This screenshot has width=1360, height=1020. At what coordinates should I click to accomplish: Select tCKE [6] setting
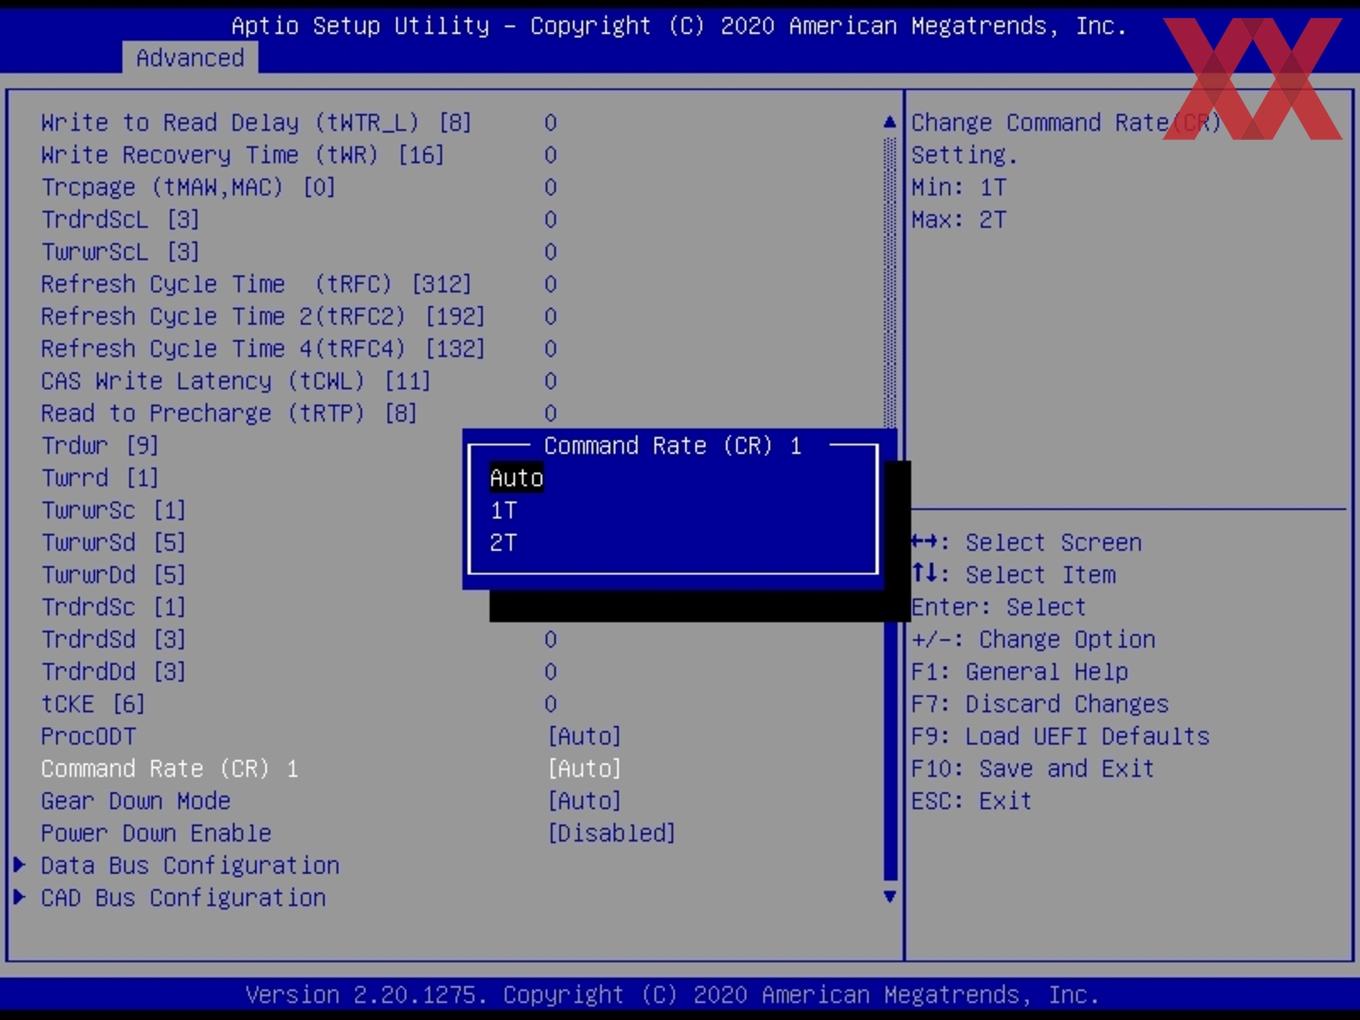click(93, 704)
